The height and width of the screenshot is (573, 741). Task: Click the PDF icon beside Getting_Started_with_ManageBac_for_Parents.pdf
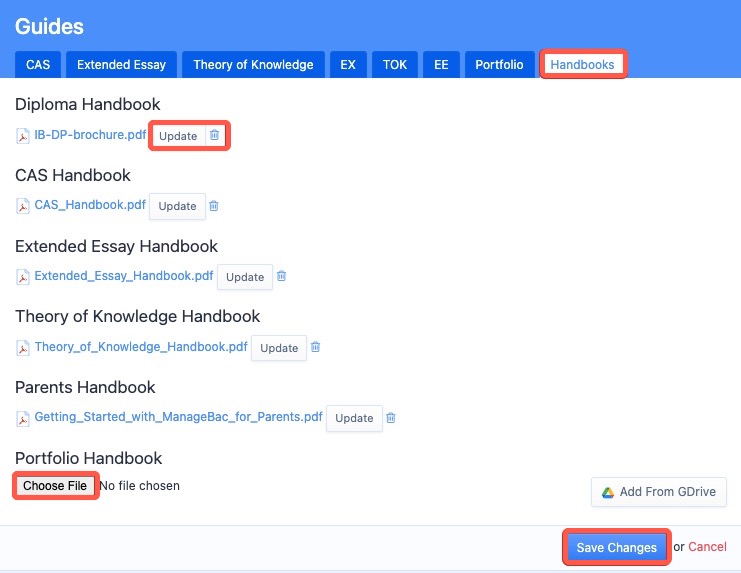pyautogui.click(x=23, y=418)
